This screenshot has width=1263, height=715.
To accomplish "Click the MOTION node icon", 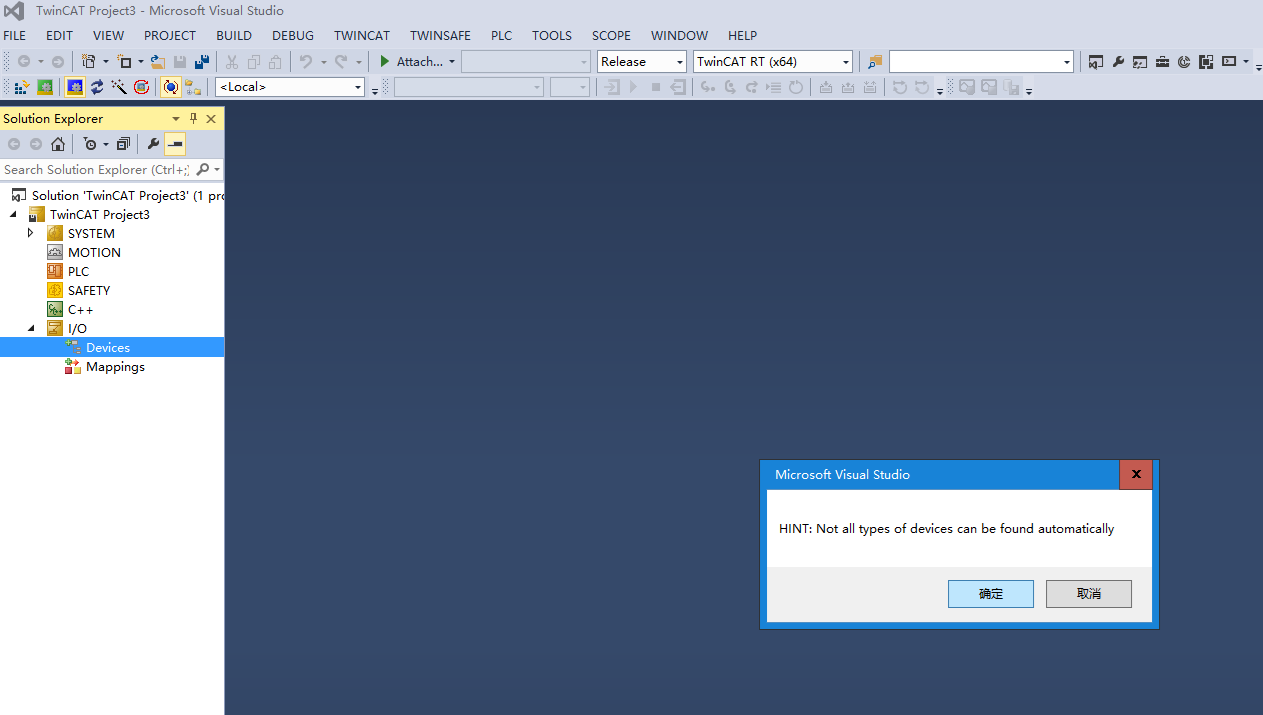I will click(55, 252).
